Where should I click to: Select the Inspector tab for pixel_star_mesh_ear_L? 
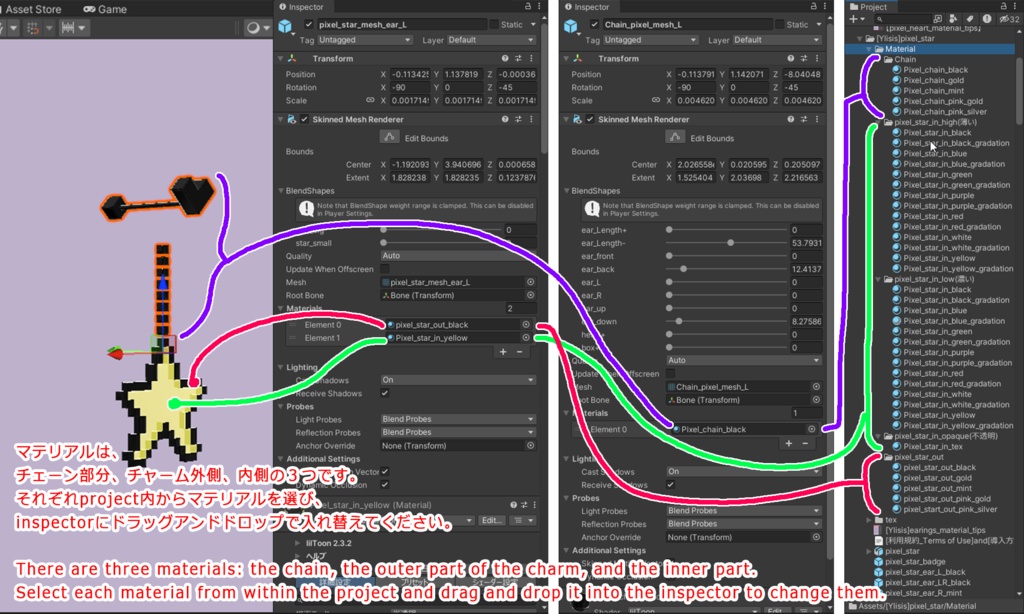pyautogui.click(x=301, y=7)
